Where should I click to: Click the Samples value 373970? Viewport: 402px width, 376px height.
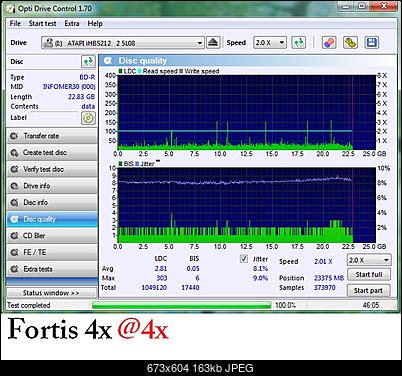click(x=325, y=287)
